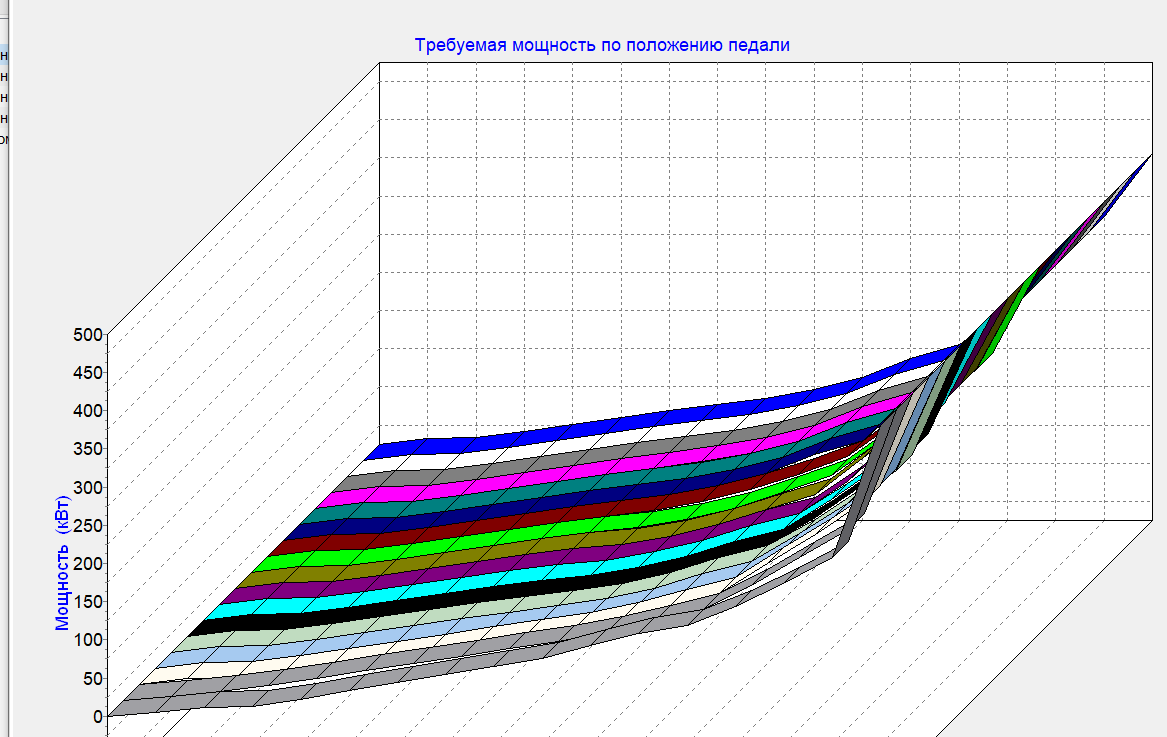Select the last visible row in left list
The image size is (1167, 737).
click(4, 139)
